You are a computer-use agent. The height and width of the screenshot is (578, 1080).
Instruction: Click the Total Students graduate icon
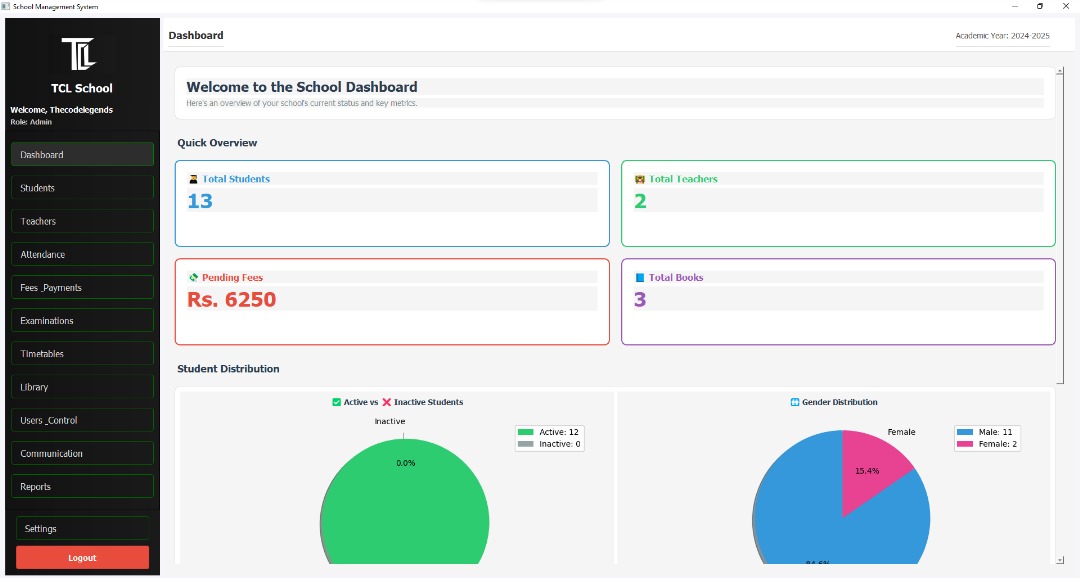click(193, 180)
